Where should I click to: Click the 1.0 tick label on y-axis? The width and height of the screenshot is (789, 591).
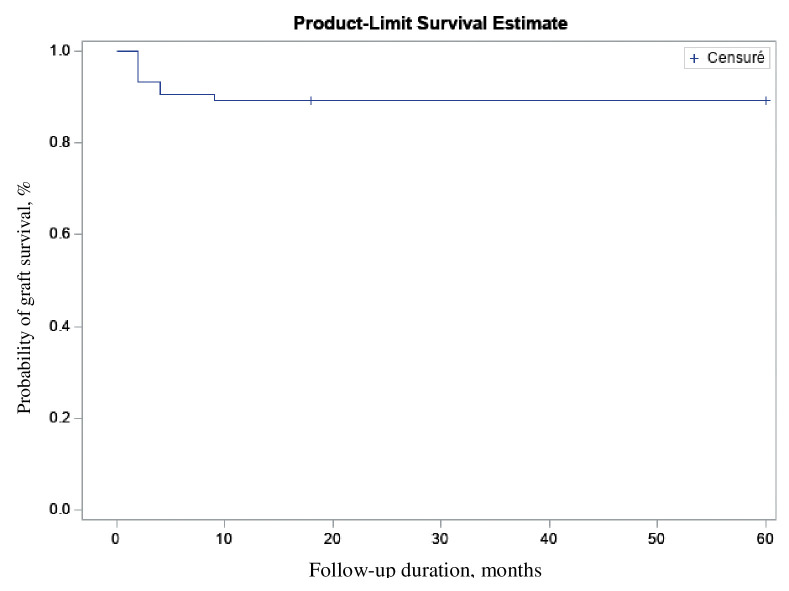coord(59,51)
